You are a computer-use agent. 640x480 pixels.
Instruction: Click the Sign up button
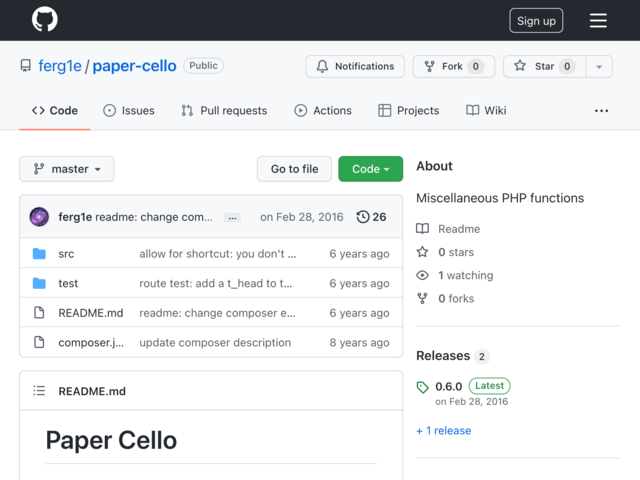[x=536, y=20]
